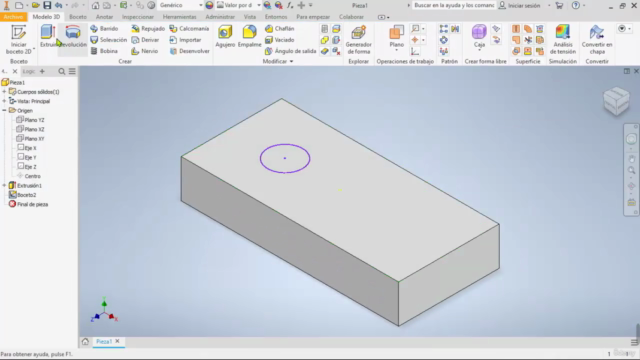The width and height of the screenshot is (640, 360).
Task: Select the Caja freeform box tool
Action: coord(479,36)
